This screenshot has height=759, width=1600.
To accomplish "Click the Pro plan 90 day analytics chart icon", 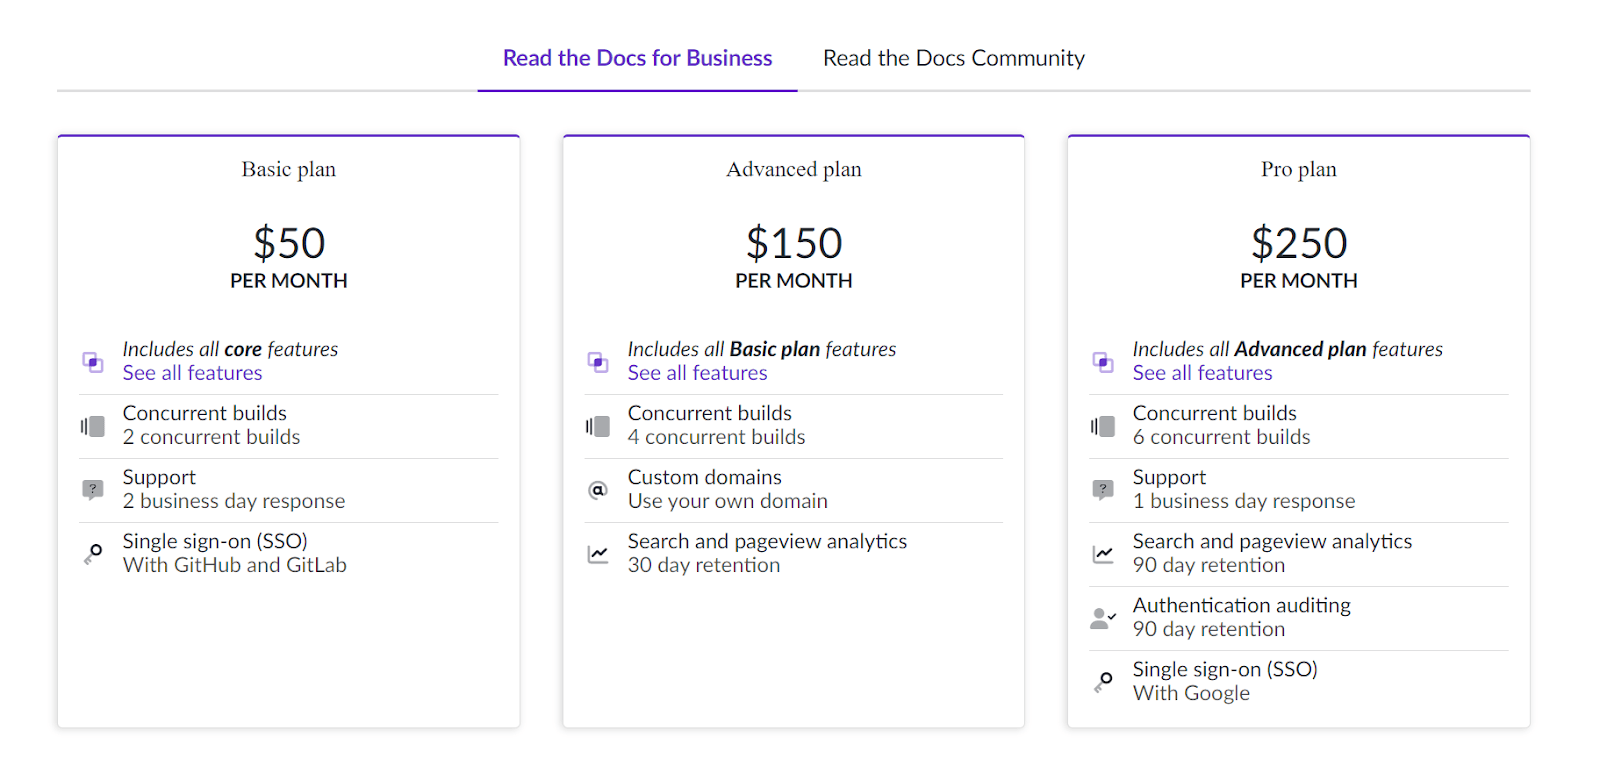I will (1103, 554).
